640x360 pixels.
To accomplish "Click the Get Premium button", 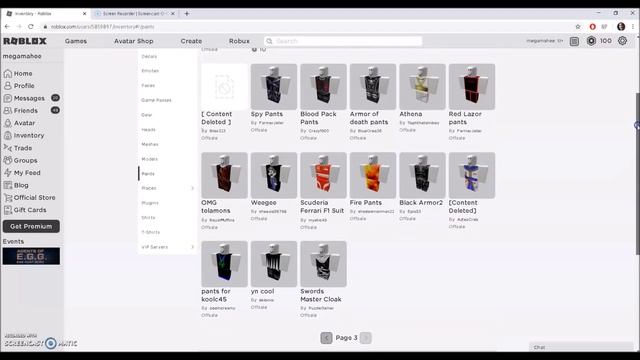I will (x=31, y=227).
